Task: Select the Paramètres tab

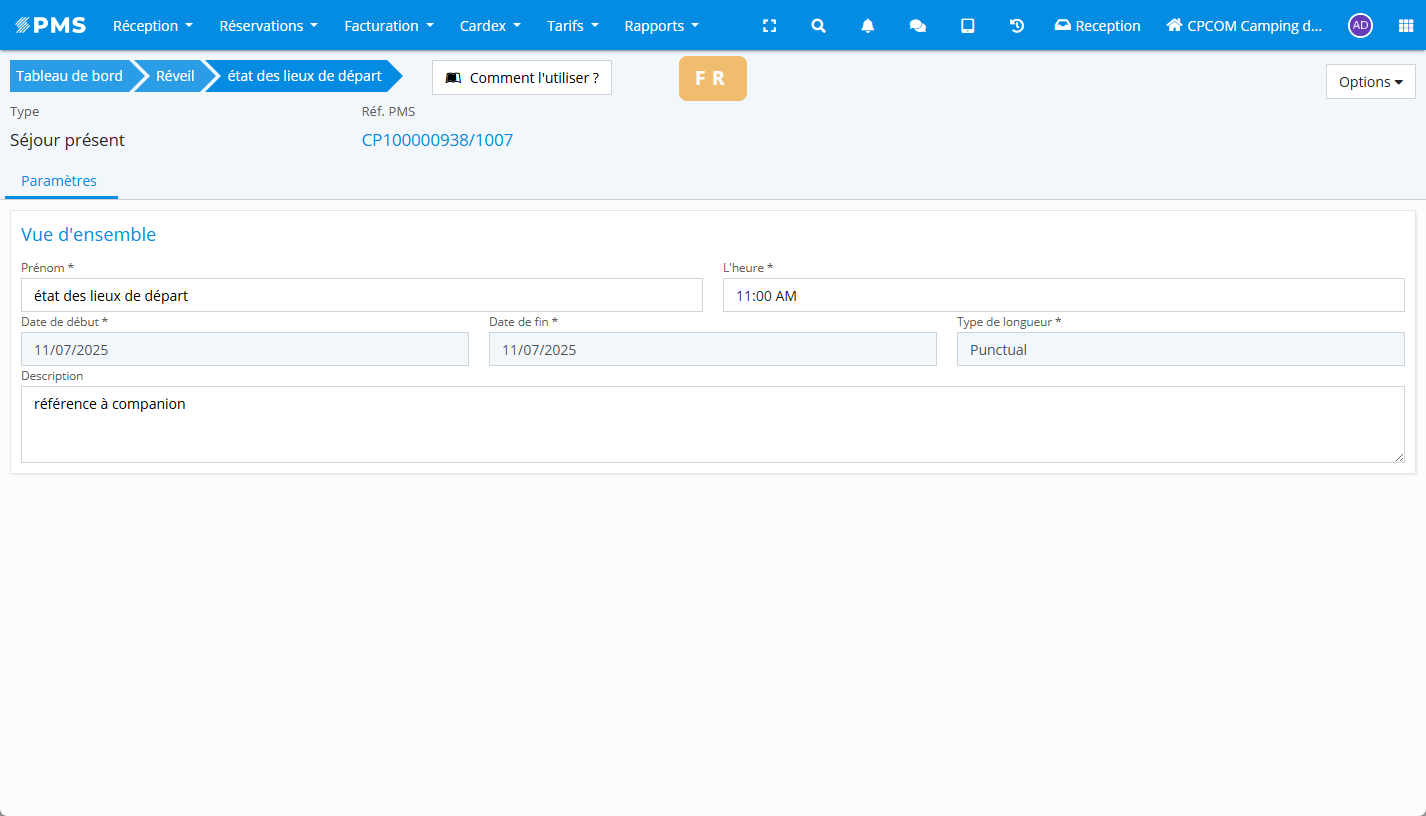Action: pyautogui.click(x=59, y=181)
